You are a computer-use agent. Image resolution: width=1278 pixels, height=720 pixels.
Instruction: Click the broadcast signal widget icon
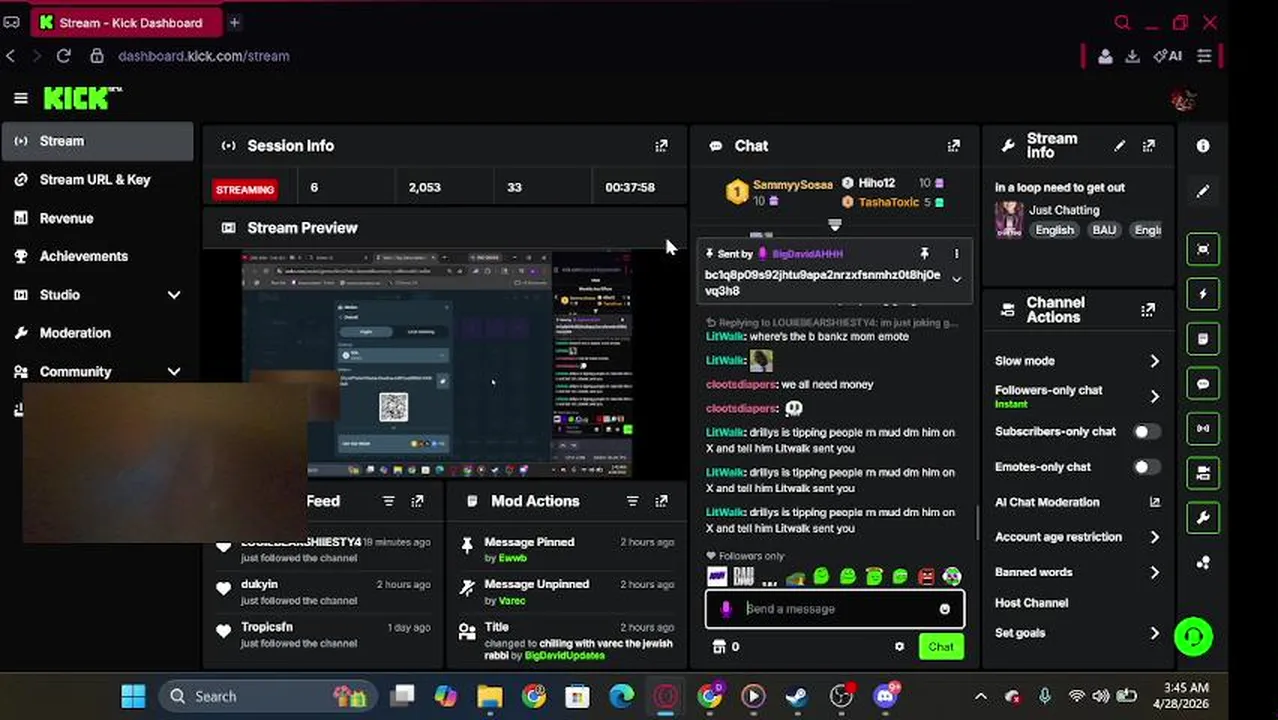coord(1203,428)
